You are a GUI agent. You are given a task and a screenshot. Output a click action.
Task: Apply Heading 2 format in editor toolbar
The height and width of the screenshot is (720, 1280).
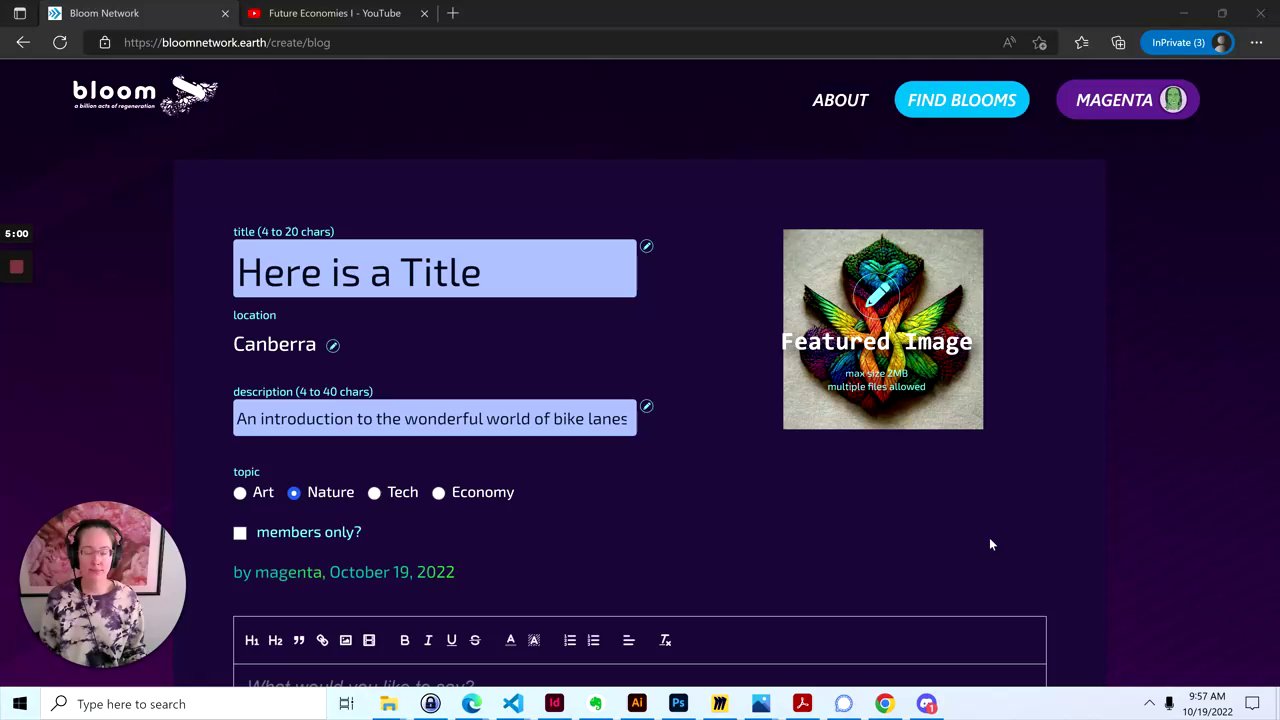[275, 640]
